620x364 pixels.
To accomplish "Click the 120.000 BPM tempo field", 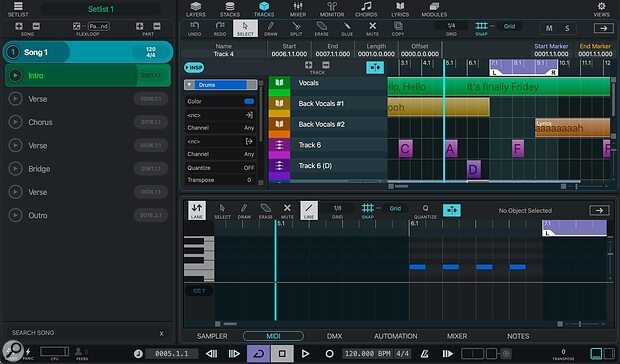I will point(368,353).
